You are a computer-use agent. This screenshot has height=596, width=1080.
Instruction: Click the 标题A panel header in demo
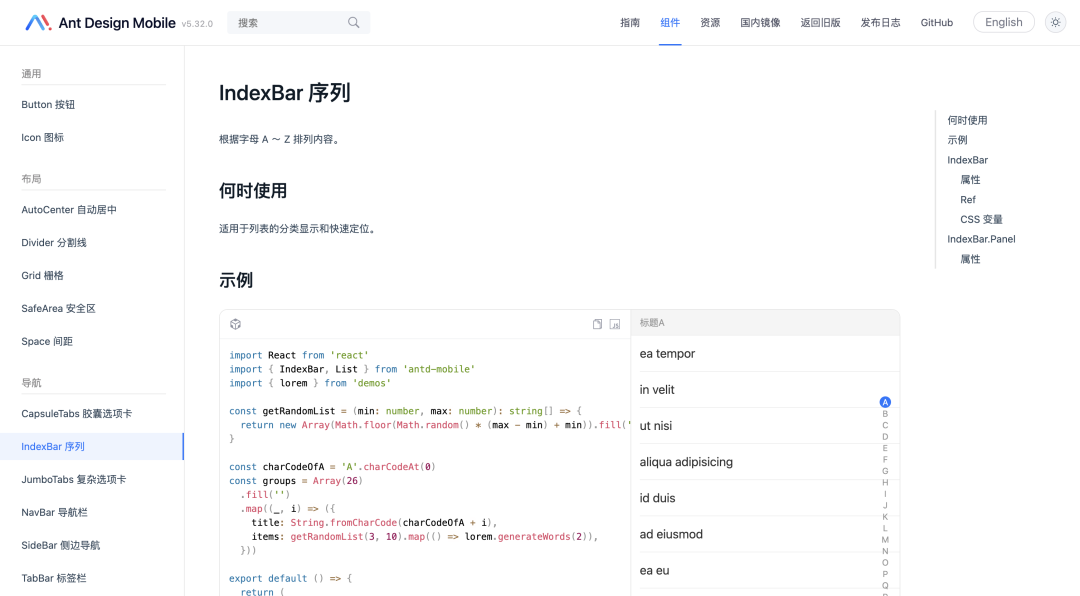[x=765, y=322]
